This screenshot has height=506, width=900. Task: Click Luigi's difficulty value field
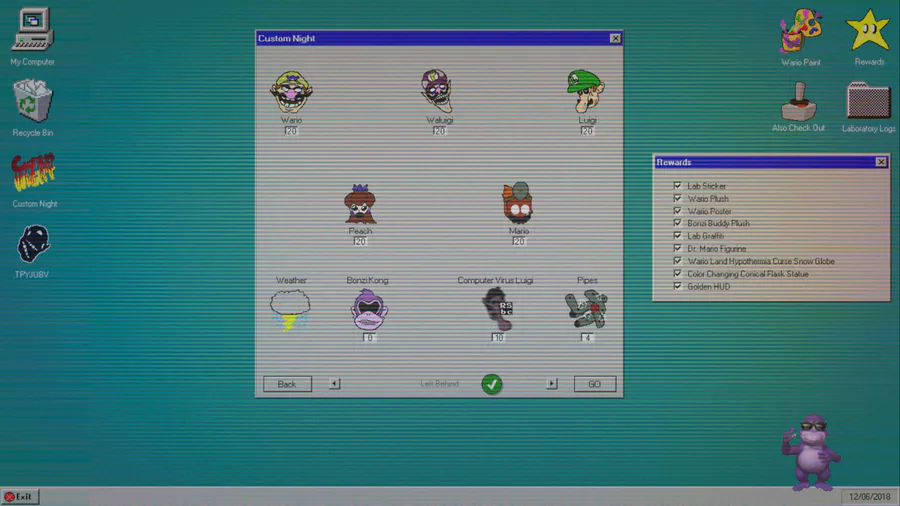[x=587, y=131]
